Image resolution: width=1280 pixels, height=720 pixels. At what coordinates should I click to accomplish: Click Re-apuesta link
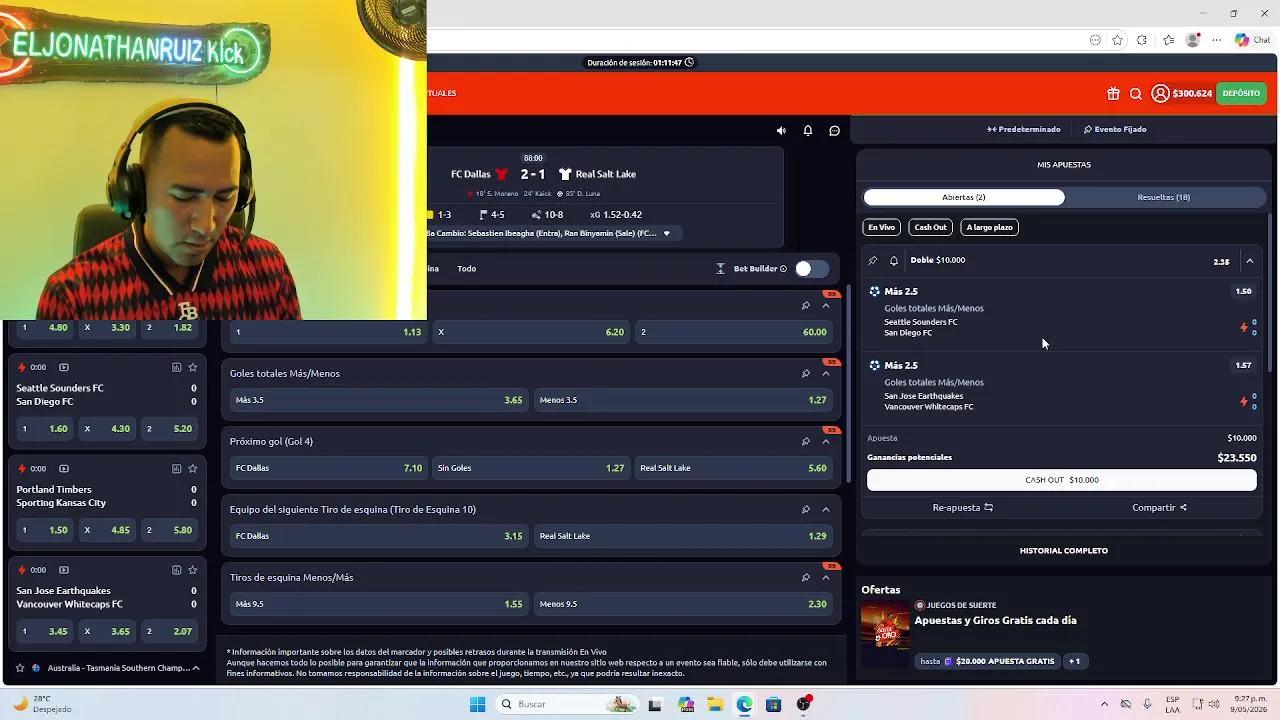click(962, 507)
